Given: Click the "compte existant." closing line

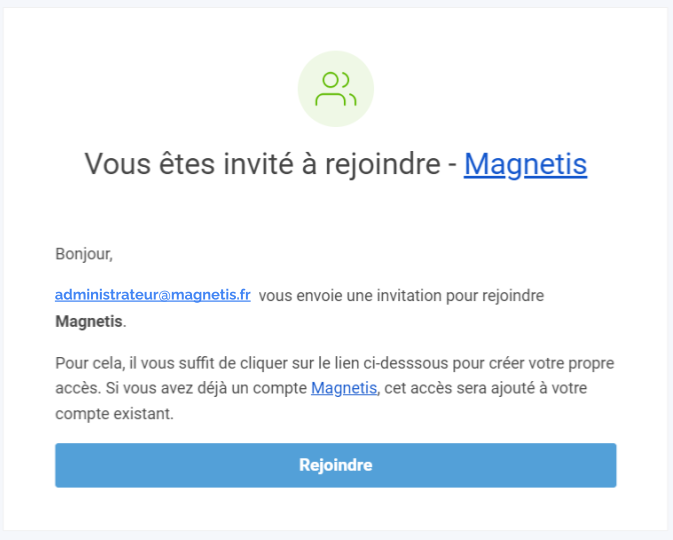Looking at the screenshot, I should 115,414.
